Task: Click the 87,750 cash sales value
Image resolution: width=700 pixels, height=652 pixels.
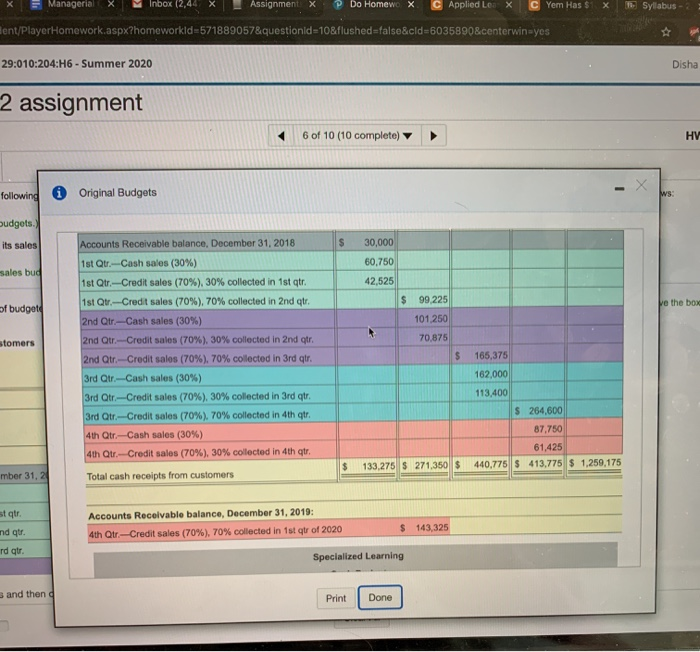Action: (x=548, y=429)
